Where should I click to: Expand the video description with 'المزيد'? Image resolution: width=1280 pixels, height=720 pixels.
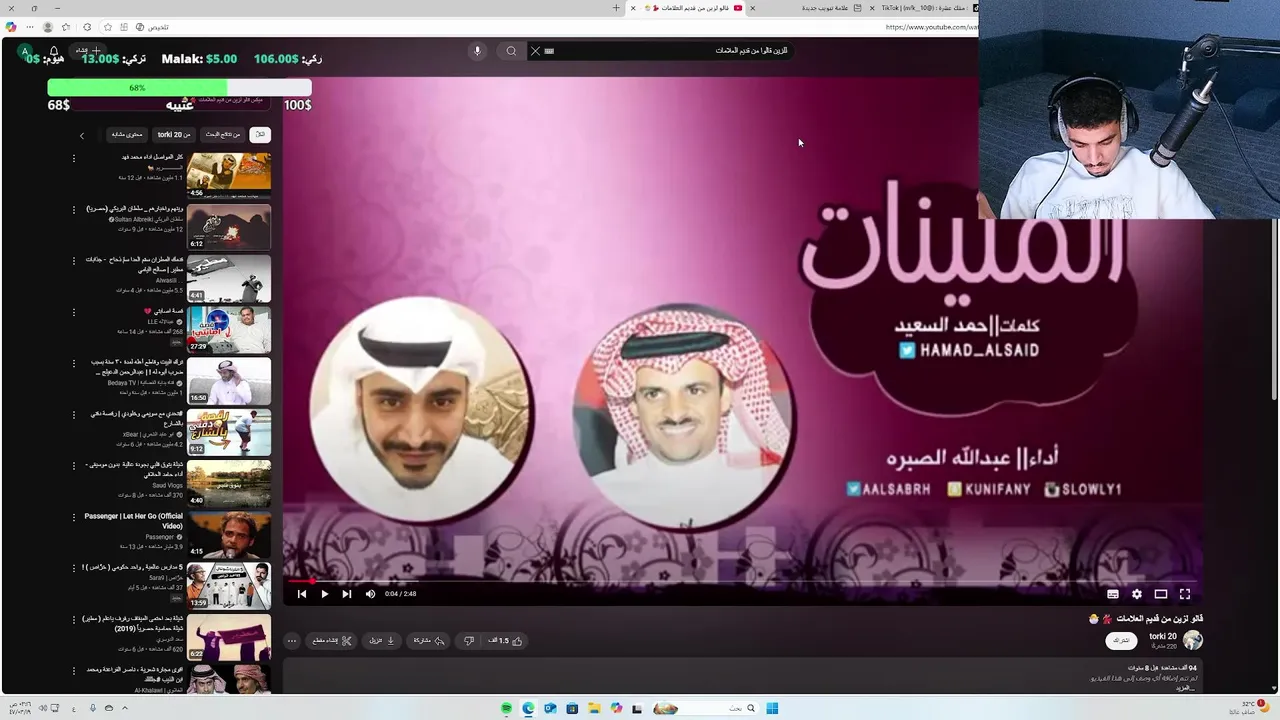(1186, 689)
